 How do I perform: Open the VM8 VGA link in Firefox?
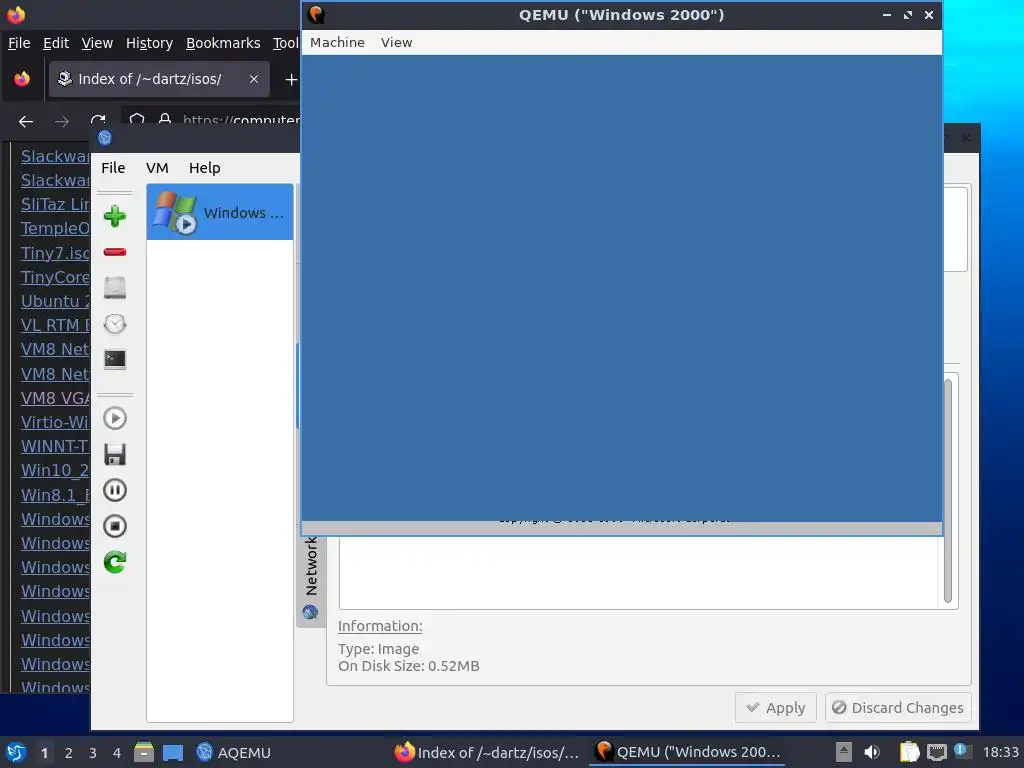55,398
